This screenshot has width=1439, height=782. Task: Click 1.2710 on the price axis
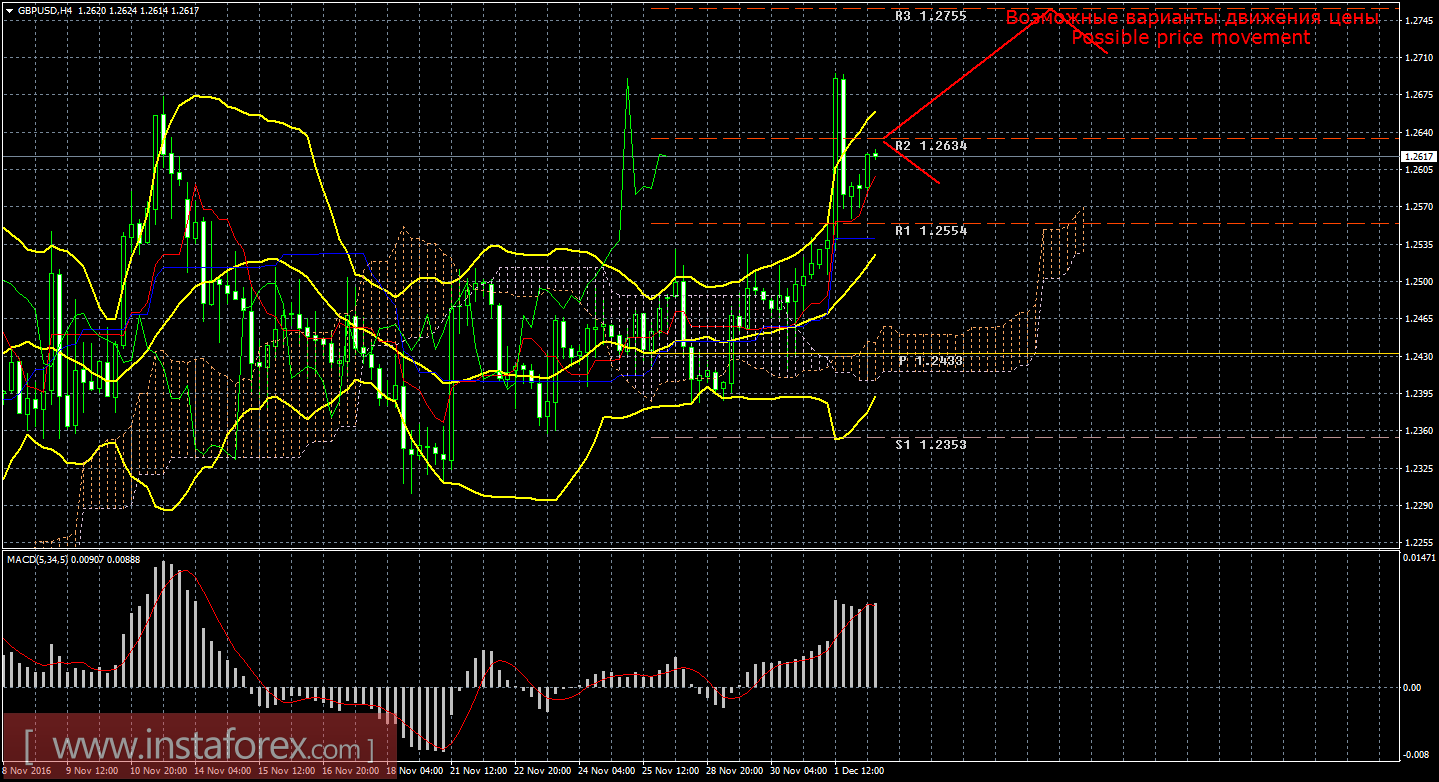coord(1419,58)
